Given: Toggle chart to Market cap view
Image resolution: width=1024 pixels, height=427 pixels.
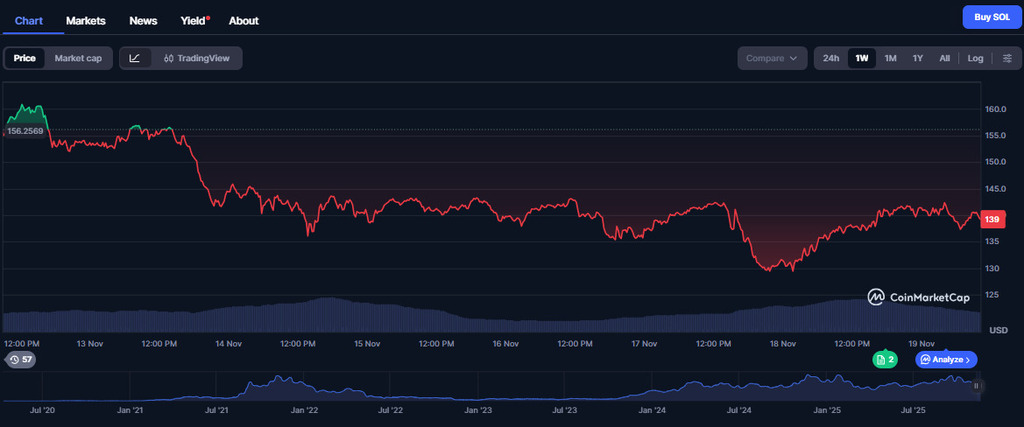Looking at the screenshot, I should pos(78,58).
